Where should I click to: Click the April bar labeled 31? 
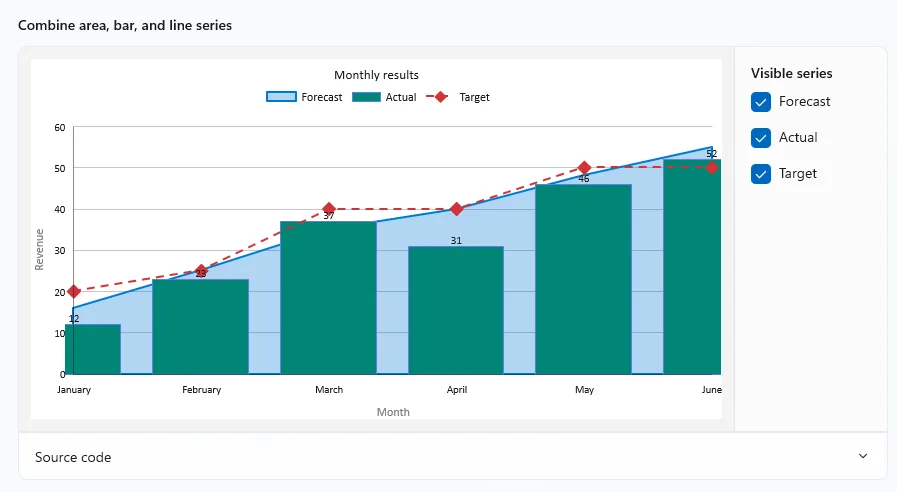456,311
